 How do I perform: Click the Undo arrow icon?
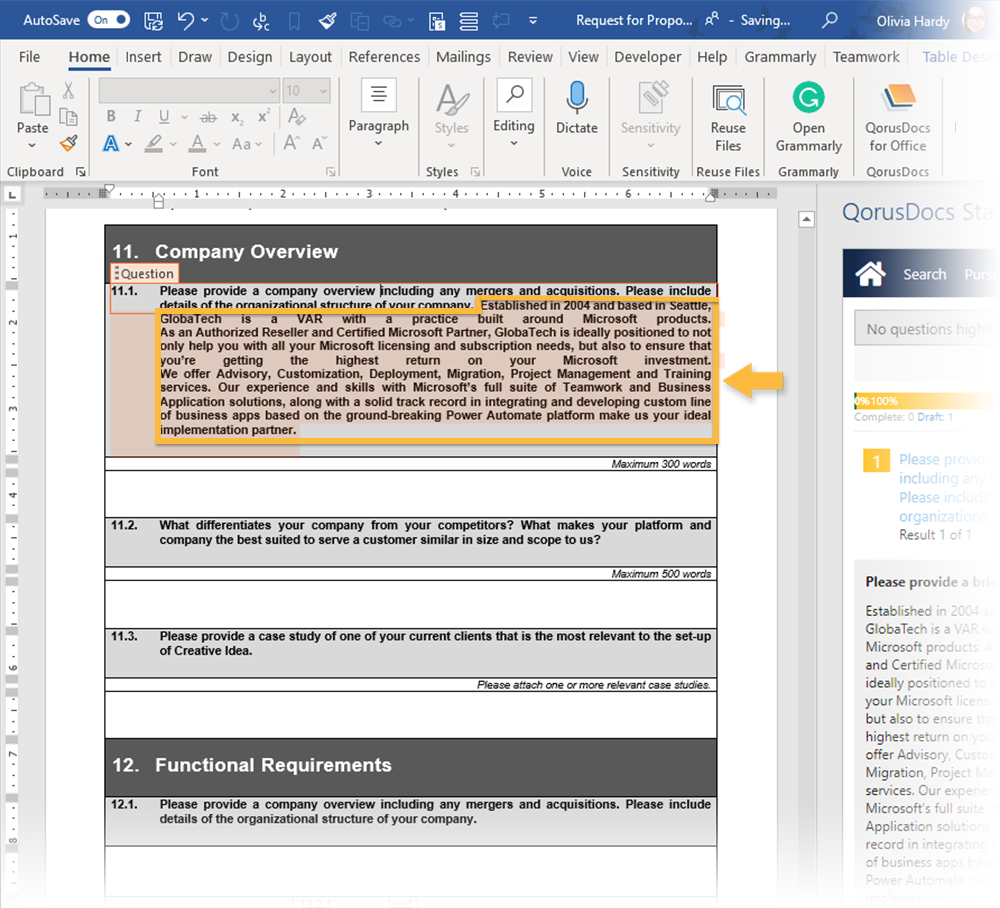(x=186, y=20)
